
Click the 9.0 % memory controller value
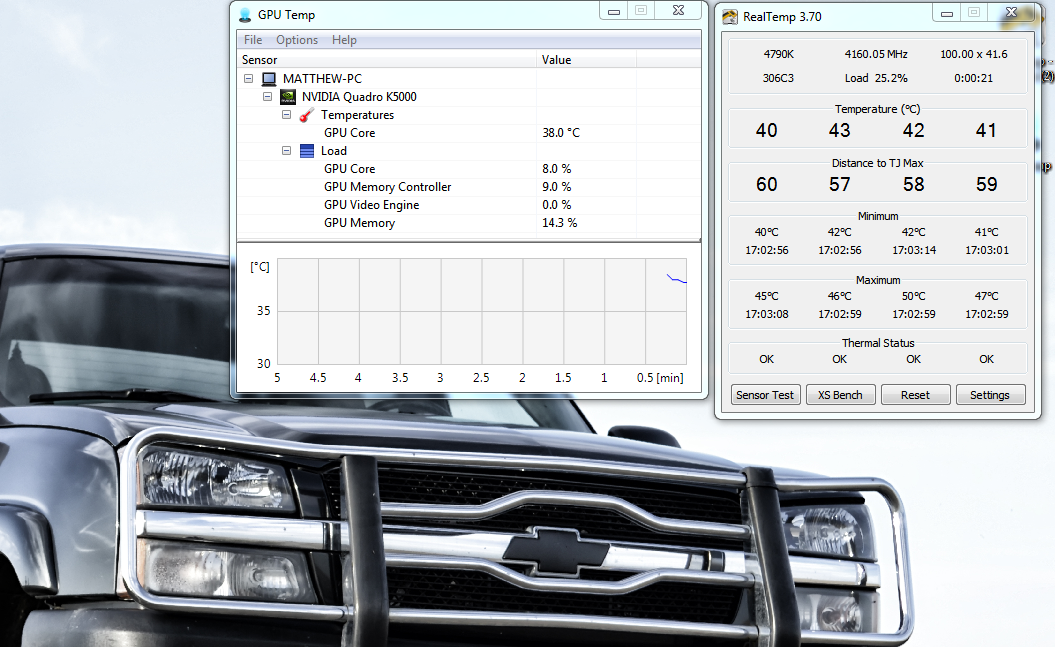tap(556, 187)
